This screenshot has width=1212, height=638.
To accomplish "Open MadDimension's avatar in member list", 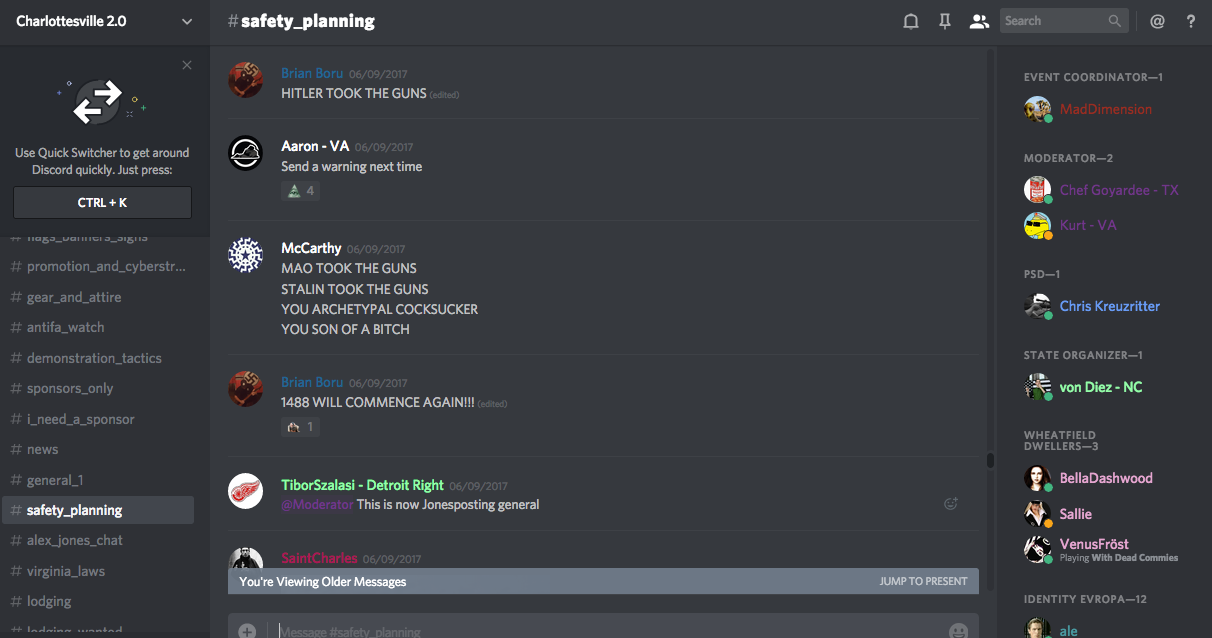I will click(1038, 109).
